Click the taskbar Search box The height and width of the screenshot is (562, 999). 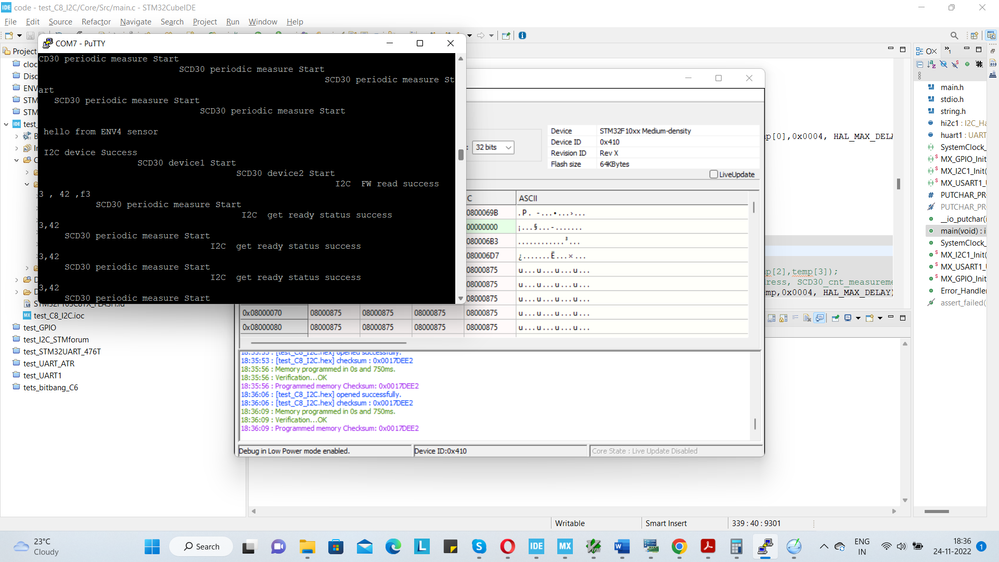201,547
